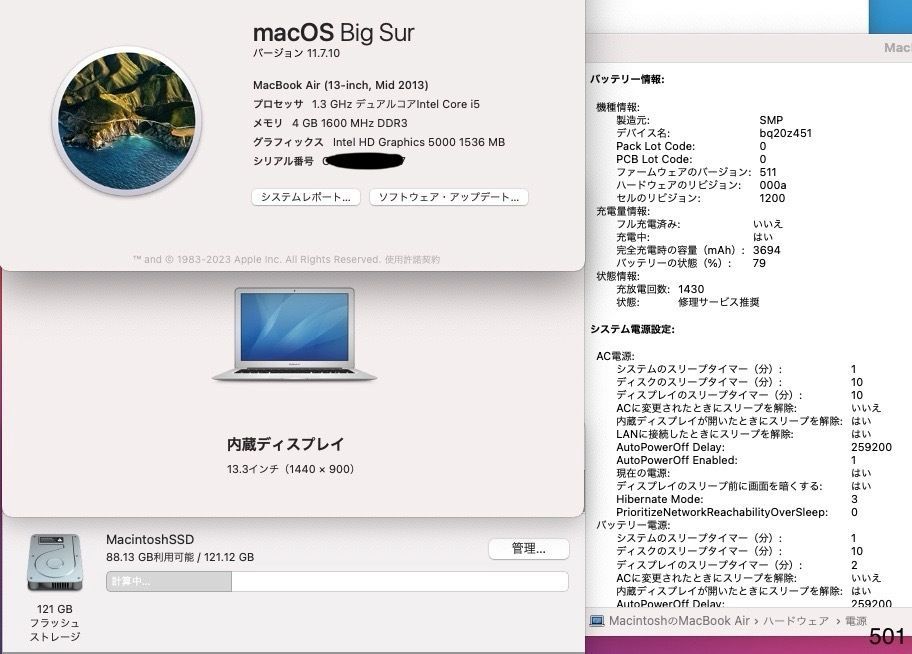Viewport: 912px width, 654px height.
Task: Click the macOS Big Sur wallpaper logo
Action: 127,121
